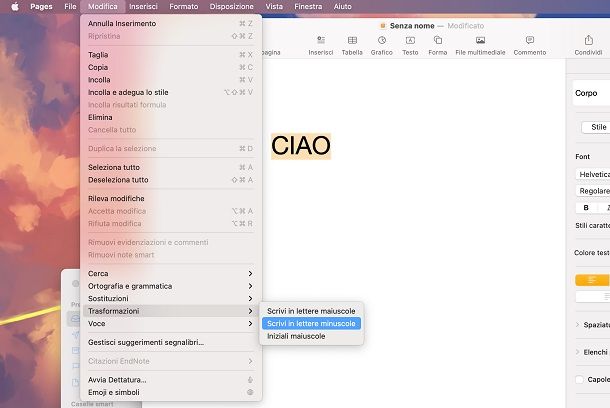Viewport: 610px width, 408px height.
Task: Choose Iniziali maiuscole
Action: pyautogui.click(x=311, y=336)
